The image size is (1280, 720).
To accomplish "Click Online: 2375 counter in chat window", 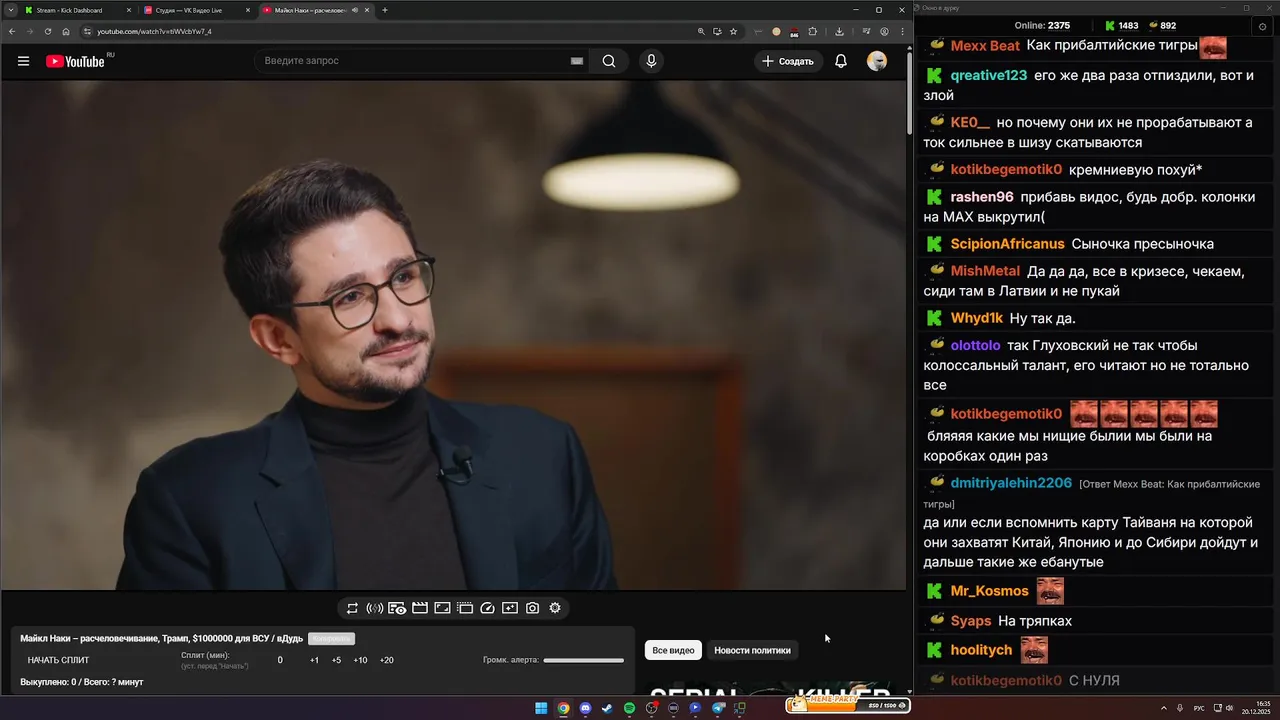I will click(1042, 26).
